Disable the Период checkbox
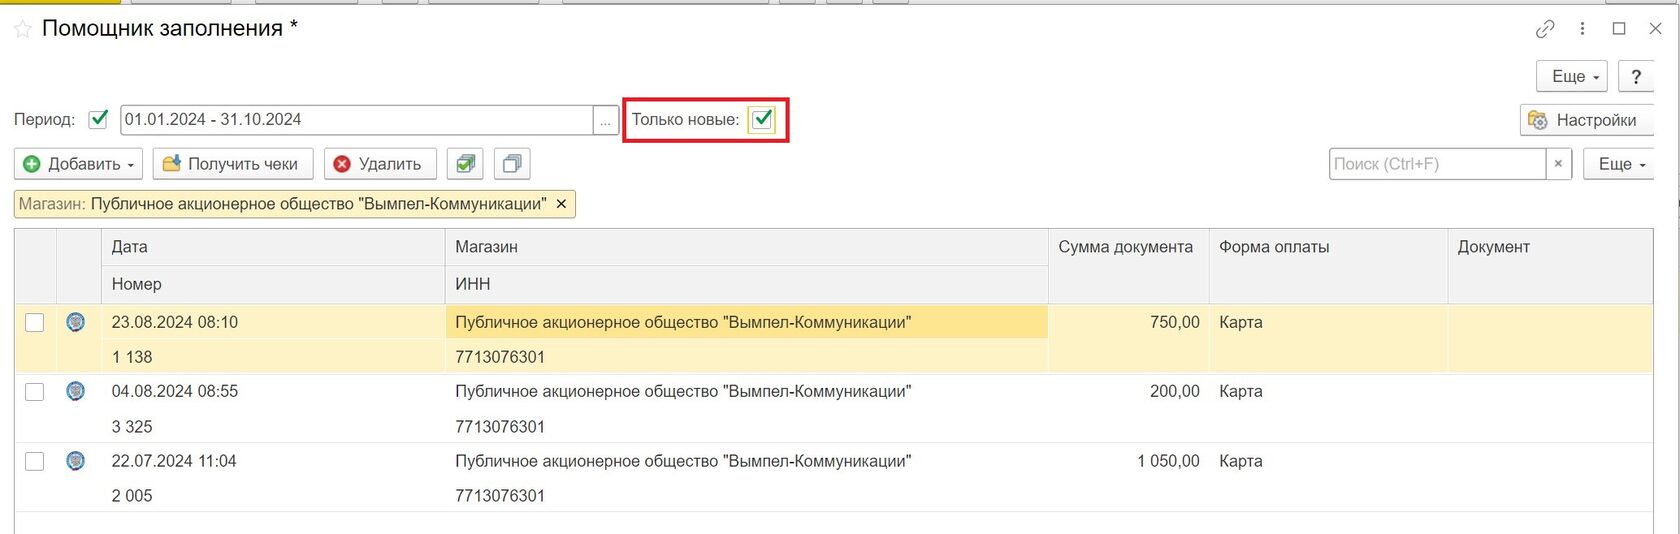Image resolution: width=1680 pixels, height=534 pixels. (98, 119)
